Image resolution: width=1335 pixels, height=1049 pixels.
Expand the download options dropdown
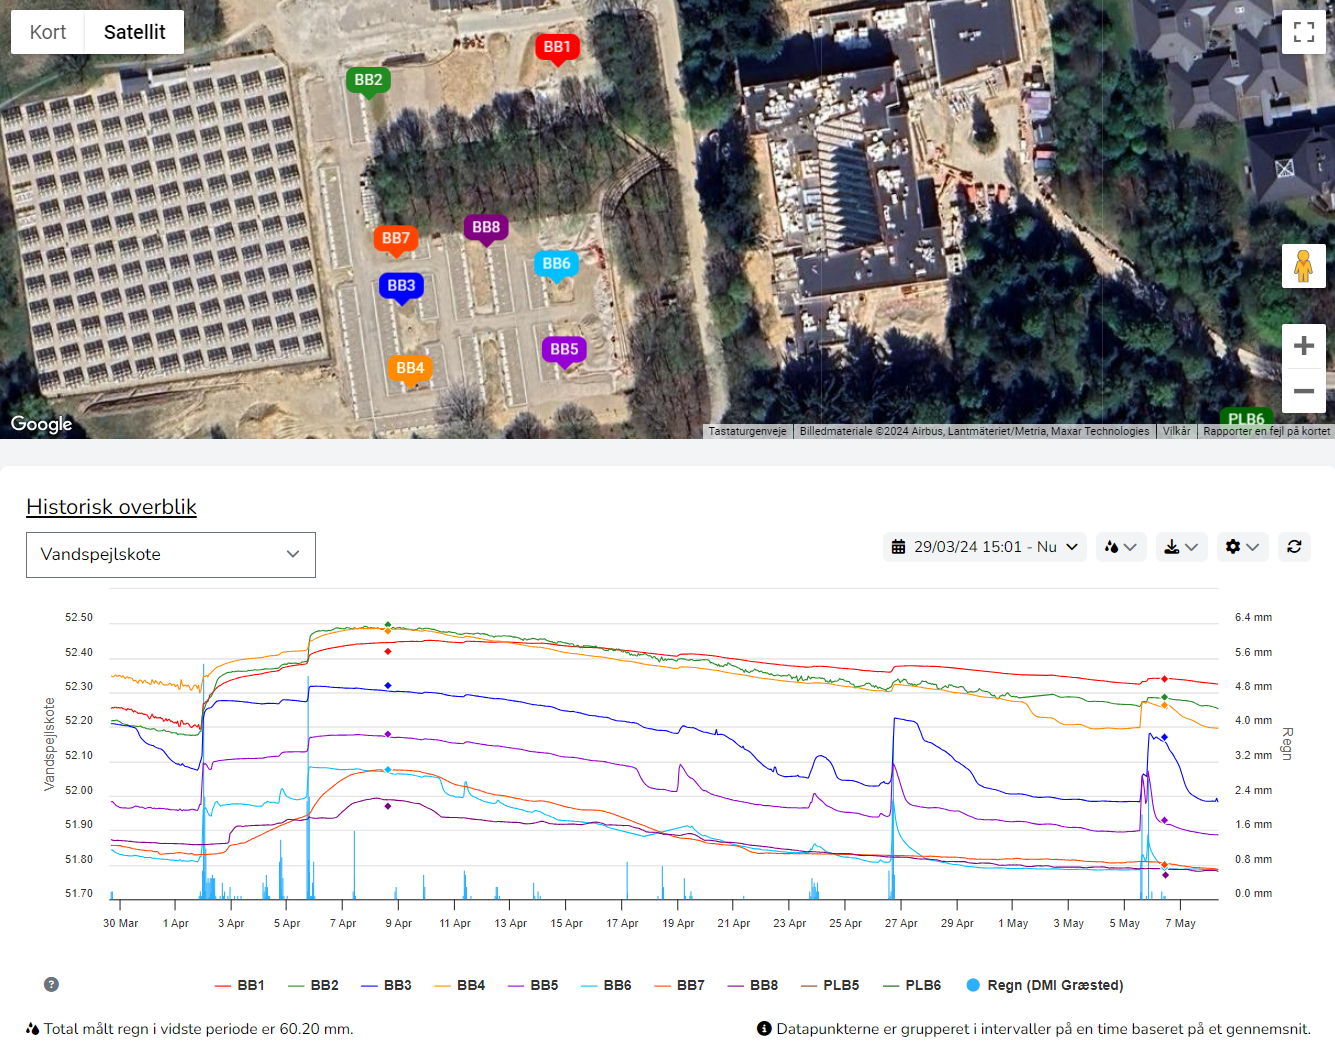pyautogui.click(x=1182, y=547)
